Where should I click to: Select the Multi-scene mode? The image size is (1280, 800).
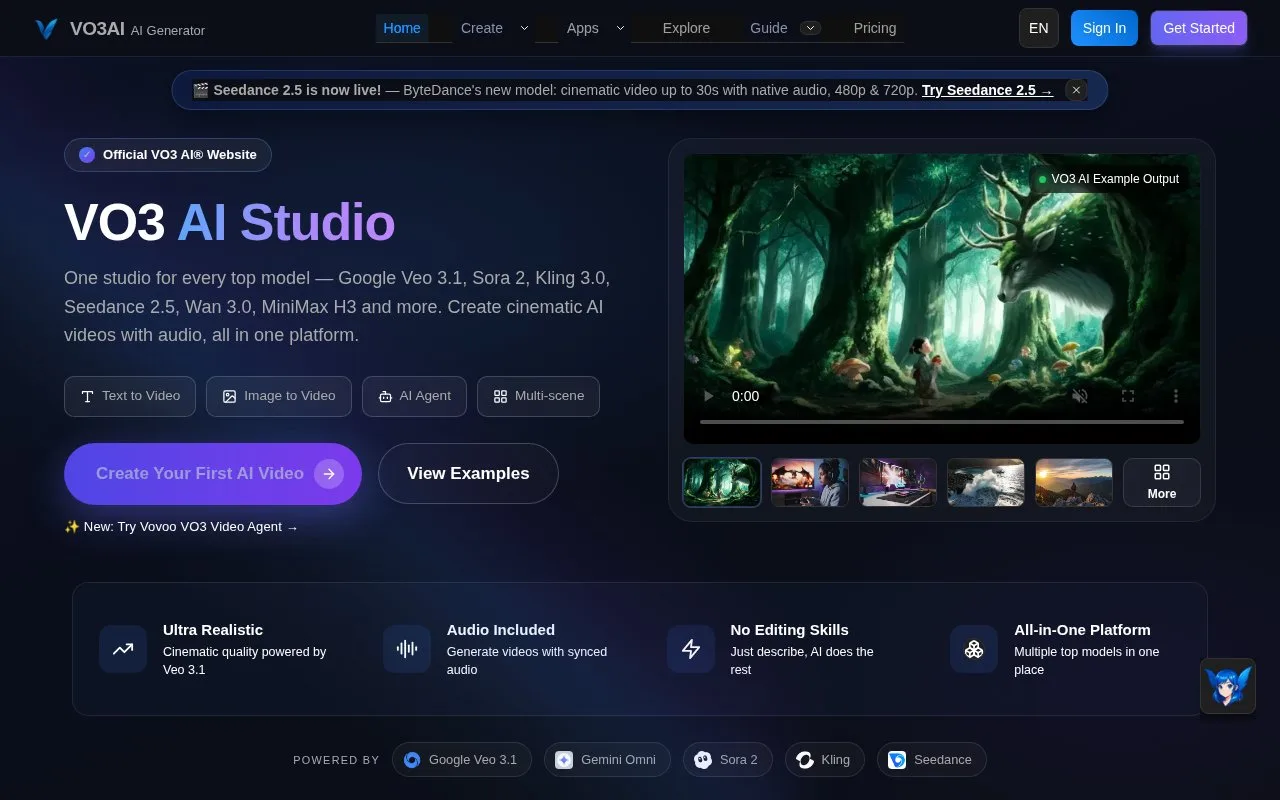[538, 396]
